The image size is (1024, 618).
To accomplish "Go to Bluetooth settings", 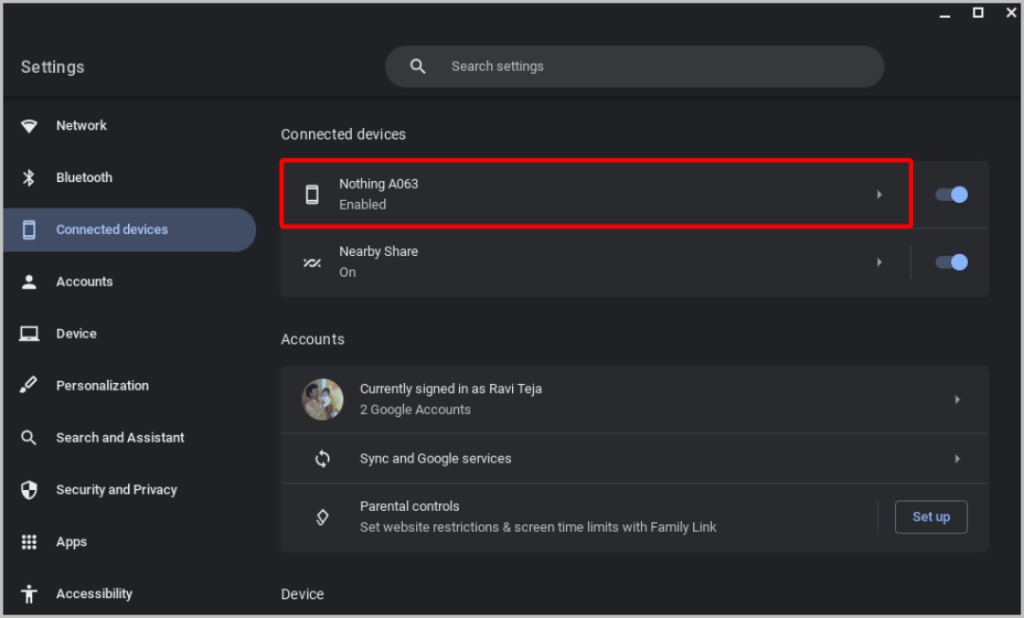I will pos(129,178).
